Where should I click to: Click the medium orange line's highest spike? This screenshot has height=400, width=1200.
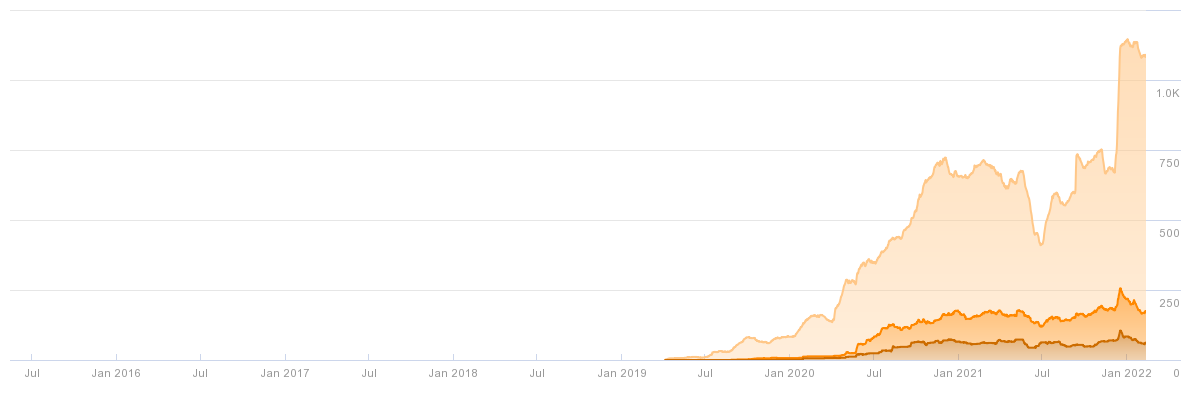(x=1120, y=289)
